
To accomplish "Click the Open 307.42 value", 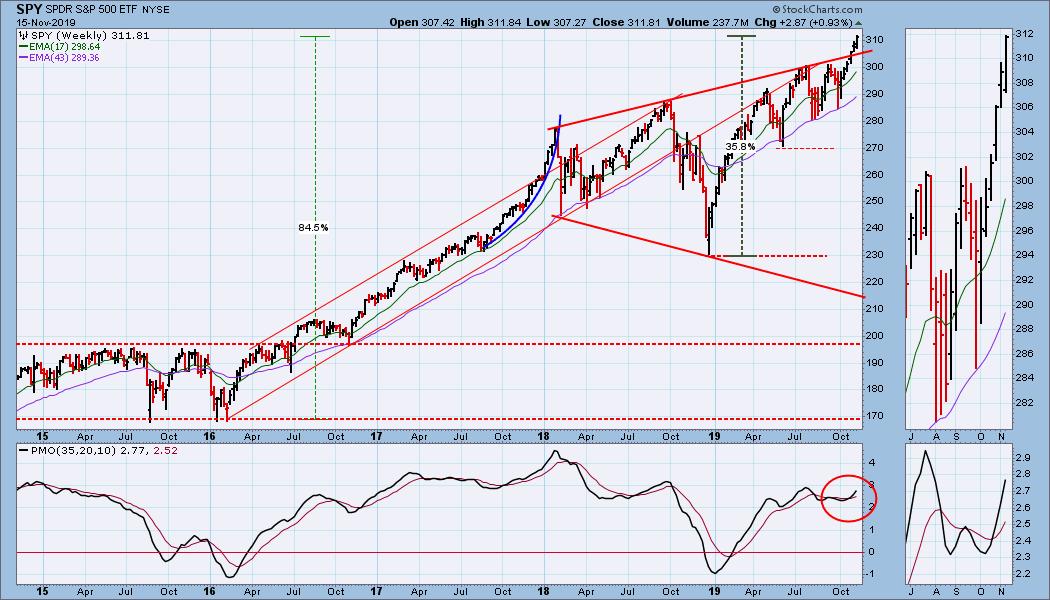I will [423, 22].
